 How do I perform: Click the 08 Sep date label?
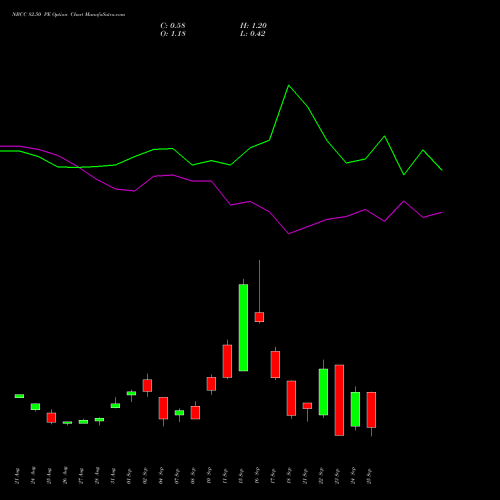[193, 476]
